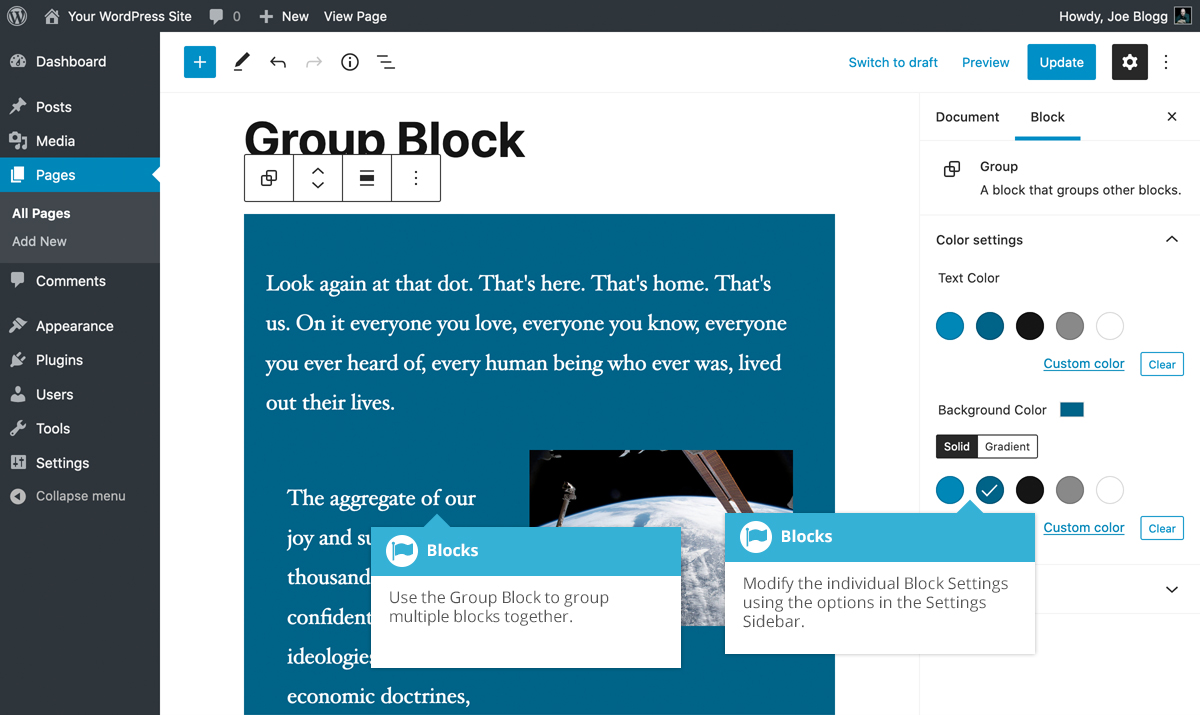Click the Group block transform icon
The height and width of the screenshot is (715, 1200).
coord(268,177)
